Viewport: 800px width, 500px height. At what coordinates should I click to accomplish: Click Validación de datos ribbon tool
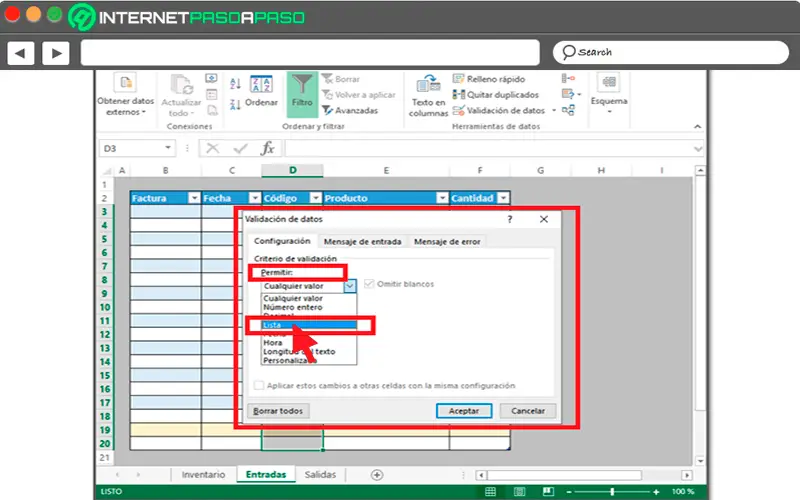click(499, 110)
